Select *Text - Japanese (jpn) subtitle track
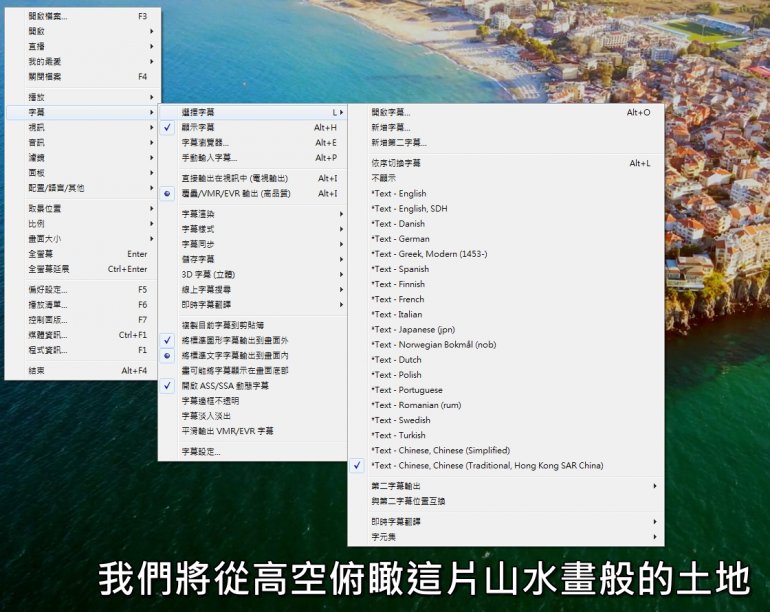Viewport: 770px width, 612px height. coord(506,330)
